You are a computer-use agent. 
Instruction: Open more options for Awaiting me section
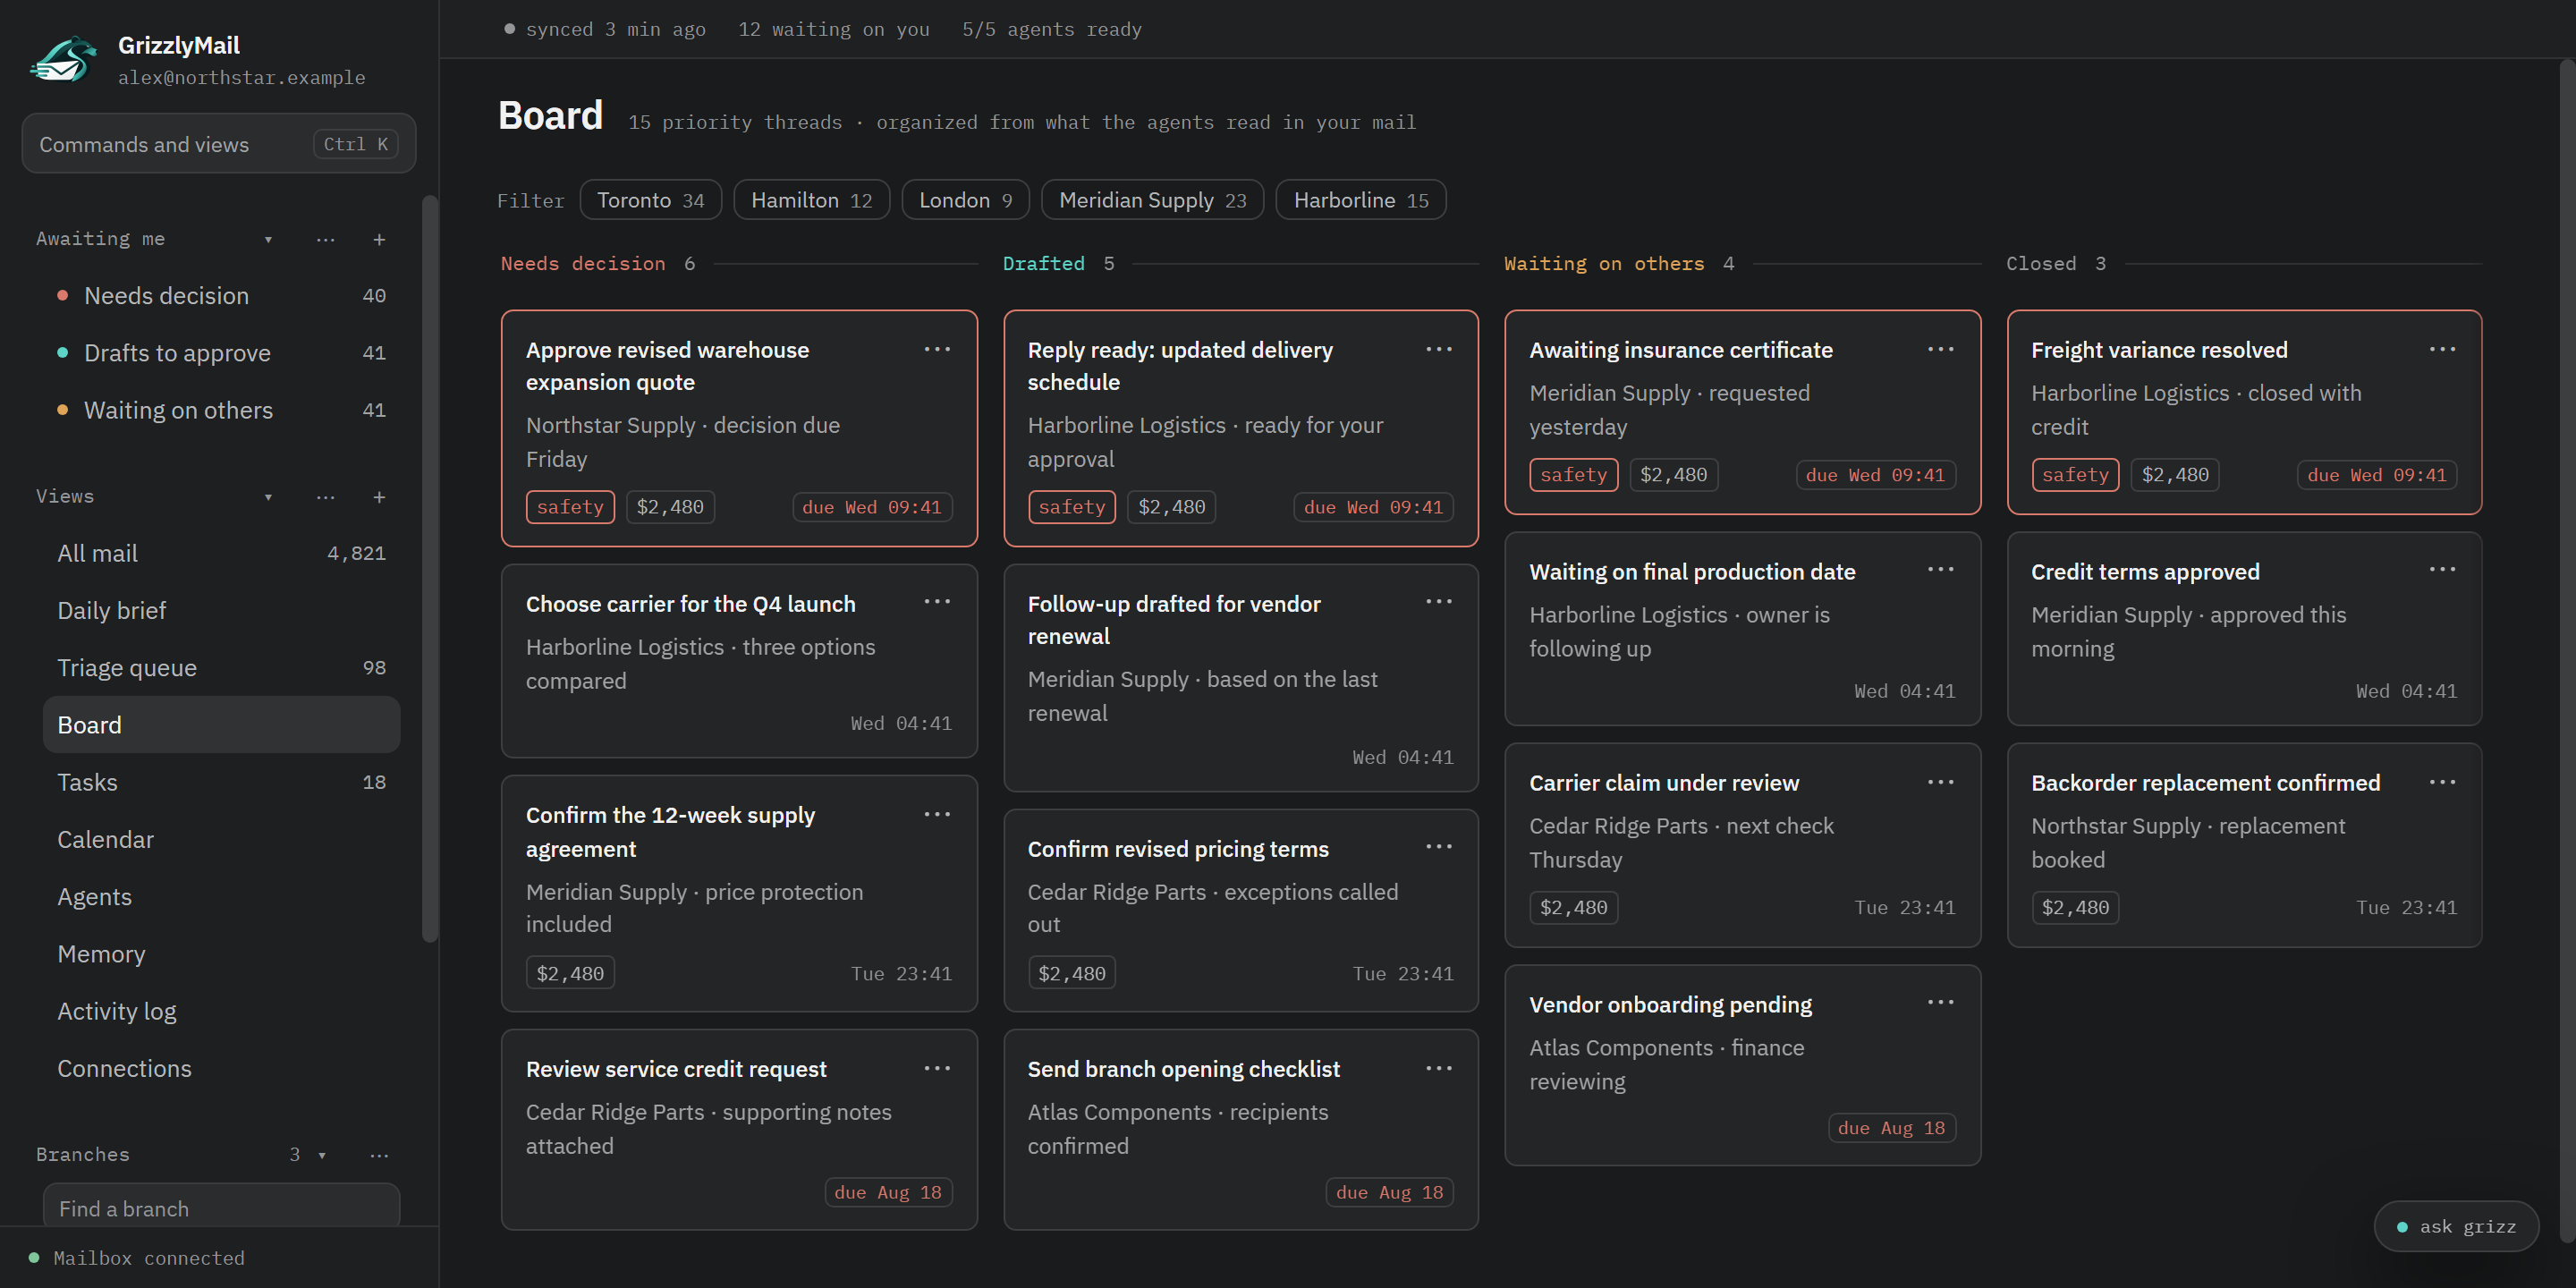coord(326,239)
